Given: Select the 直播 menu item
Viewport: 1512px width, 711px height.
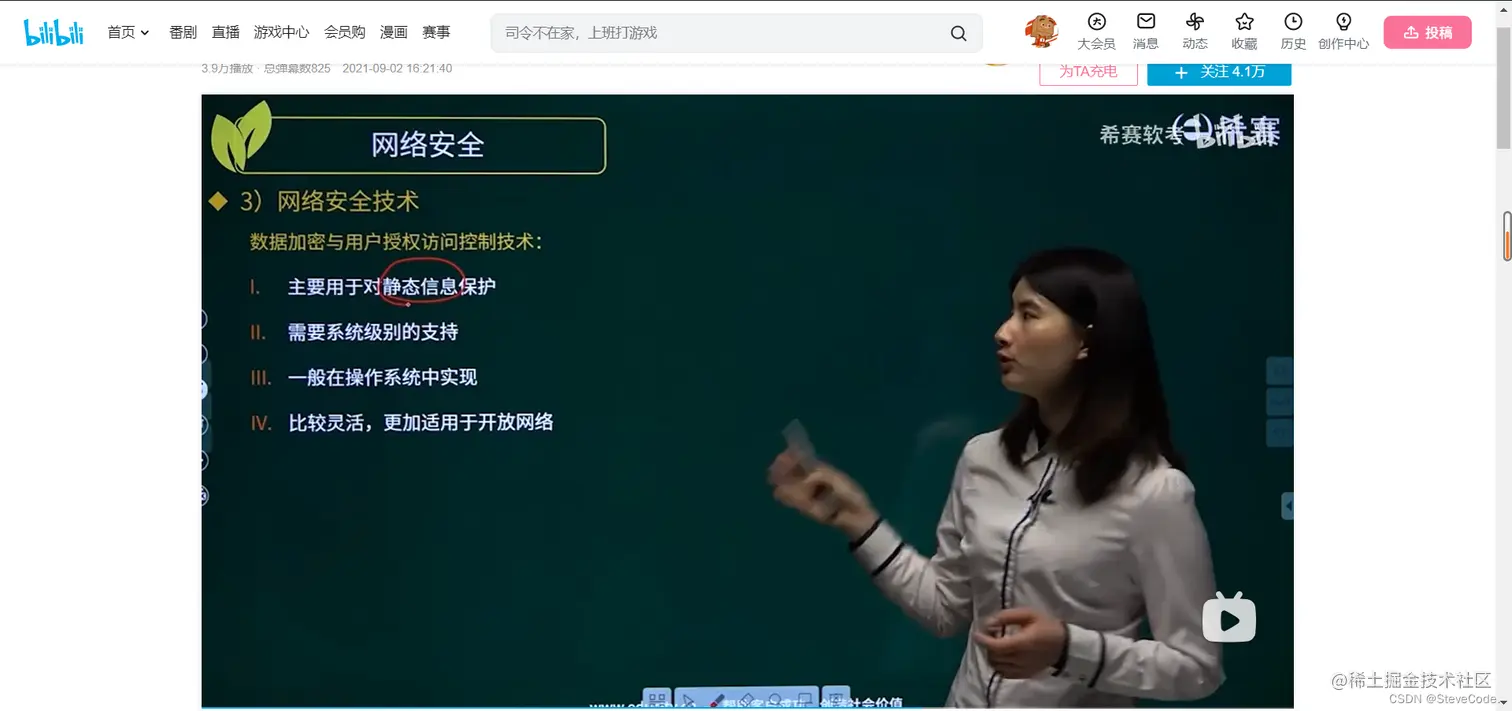Looking at the screenshot, I should 225,31.
